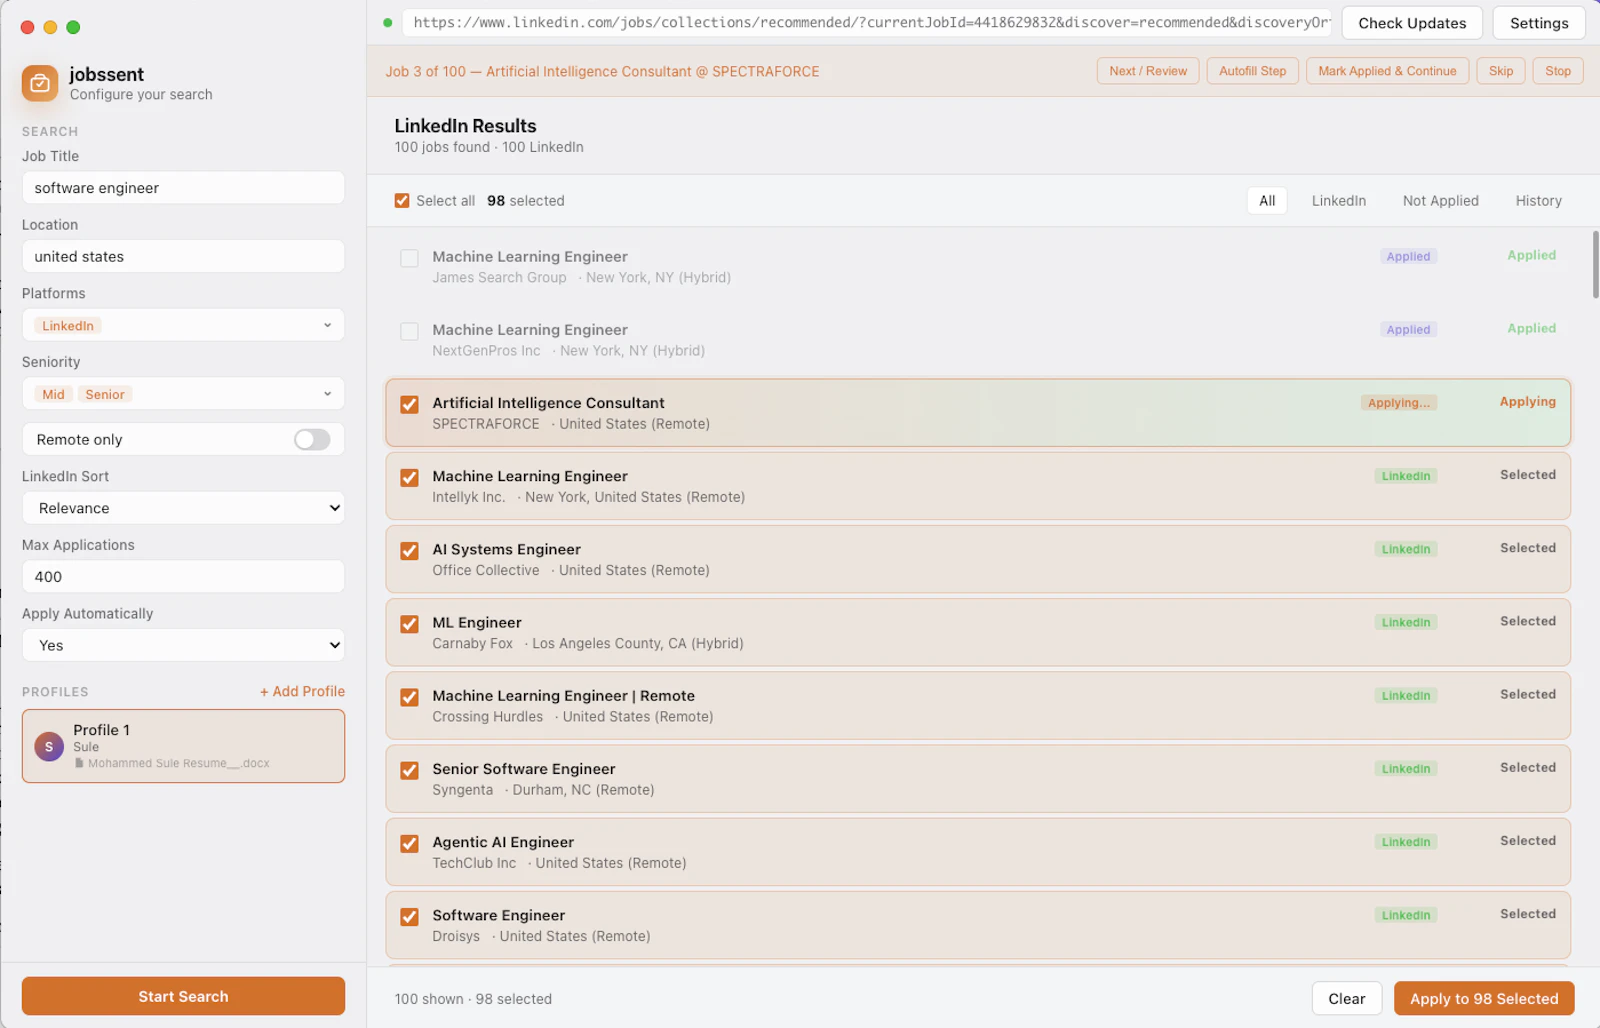Toggle the Select all checkbox
The height and width of the screenshot is (1028, 1600).
click(402, 201)
